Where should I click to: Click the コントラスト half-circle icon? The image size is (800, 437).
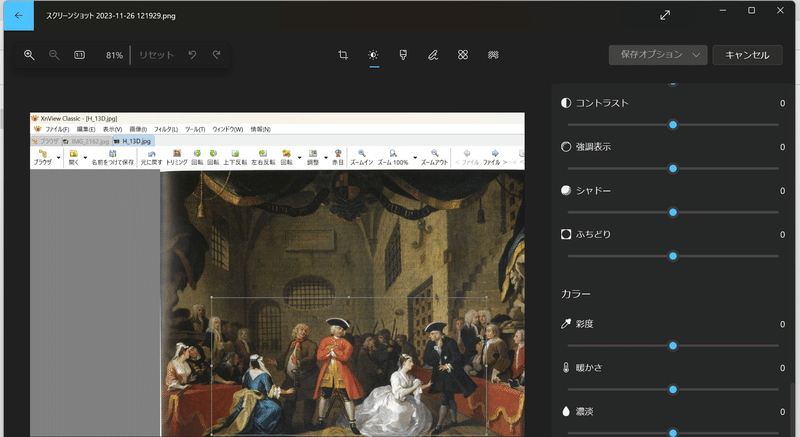click(x=566, y=103)
